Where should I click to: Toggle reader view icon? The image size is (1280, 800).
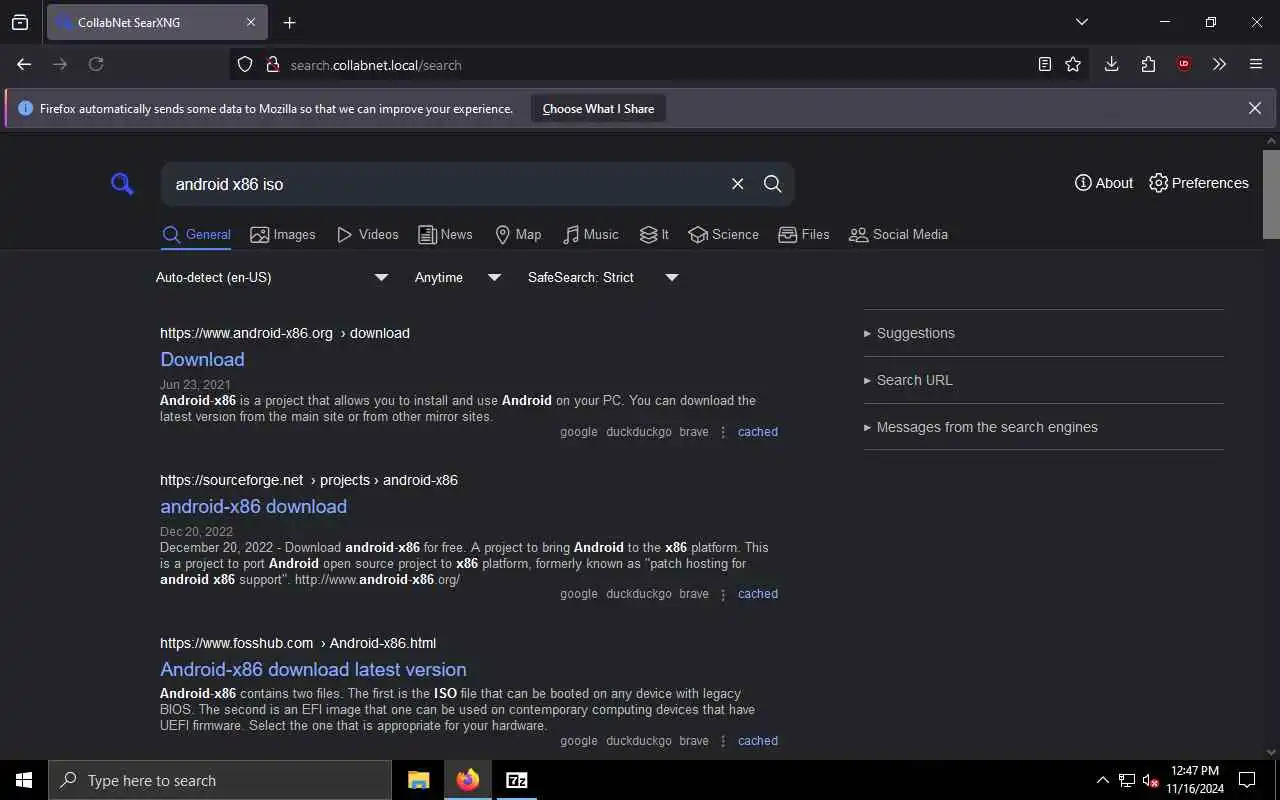[x=1044, y=64]
